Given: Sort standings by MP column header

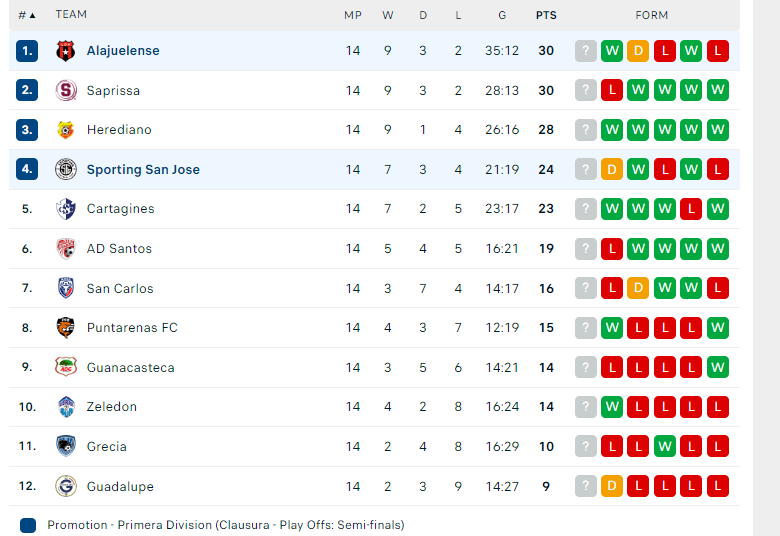Looking at the screenshot, I should (353, 15).
